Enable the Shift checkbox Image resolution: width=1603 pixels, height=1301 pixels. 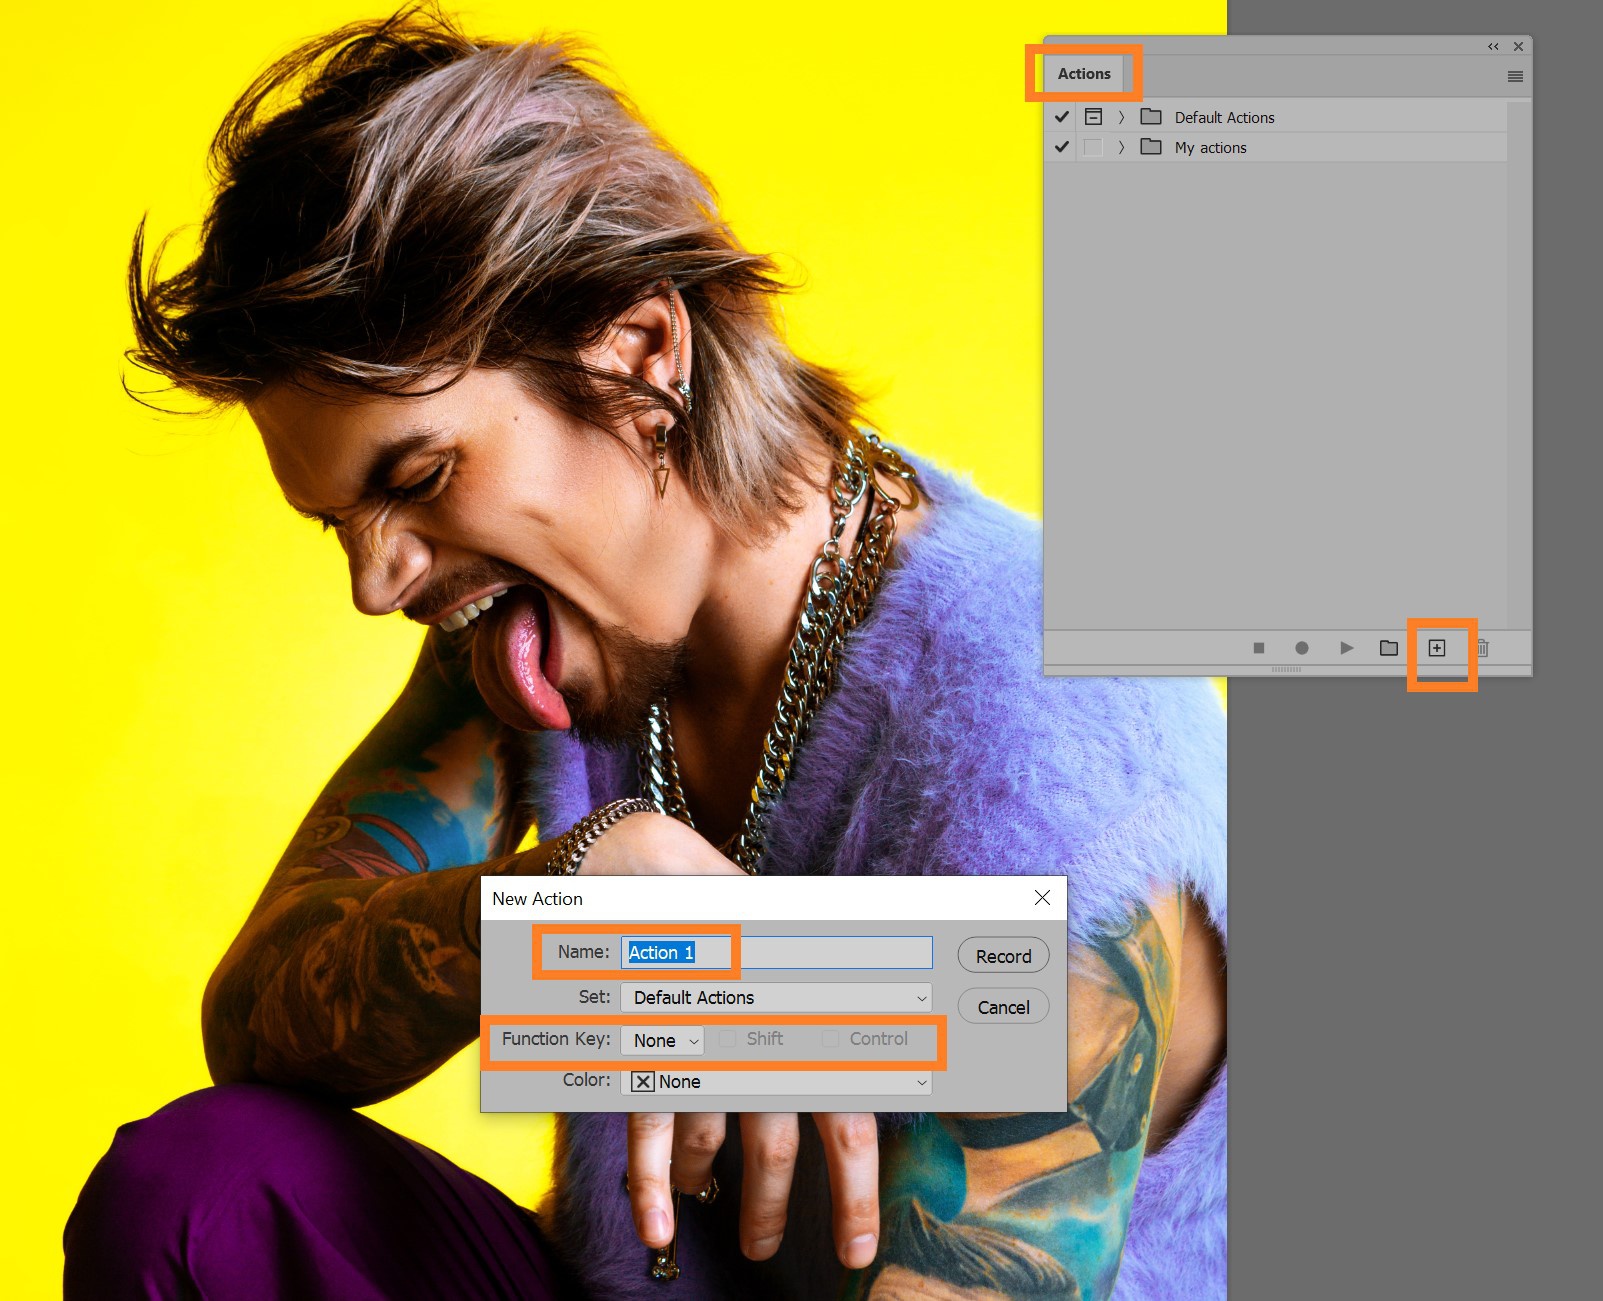coord(727,1039)
